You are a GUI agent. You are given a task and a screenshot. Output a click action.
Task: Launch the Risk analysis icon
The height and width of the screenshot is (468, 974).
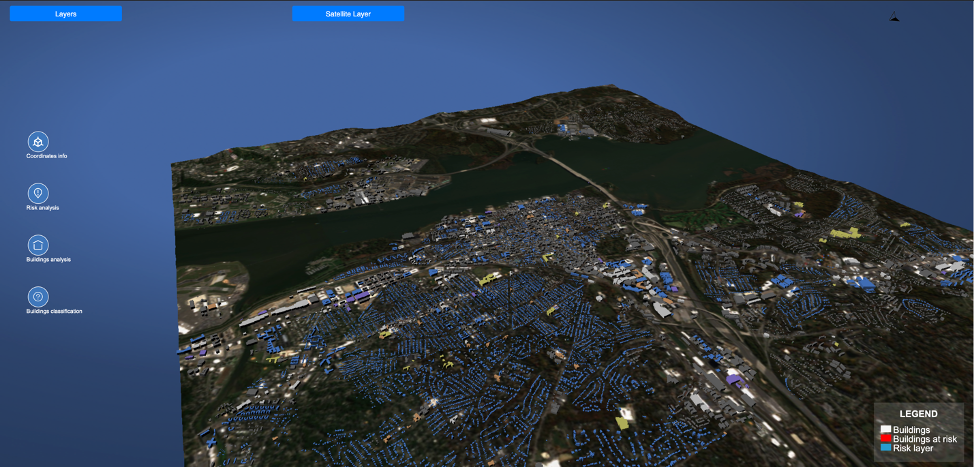click(39, 193)
